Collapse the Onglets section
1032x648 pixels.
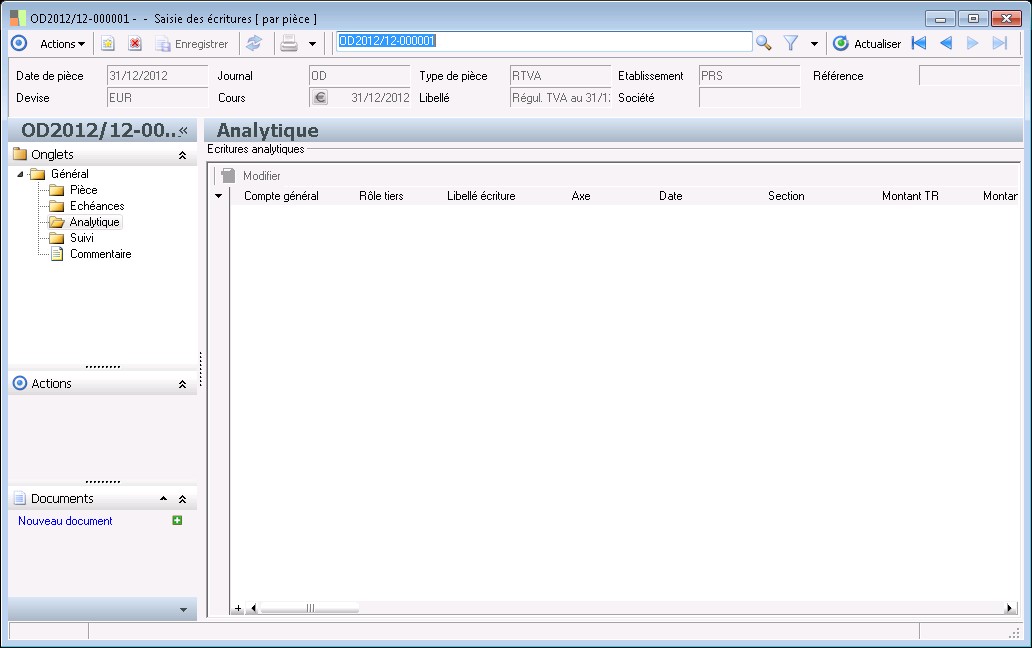click(182, 155)
